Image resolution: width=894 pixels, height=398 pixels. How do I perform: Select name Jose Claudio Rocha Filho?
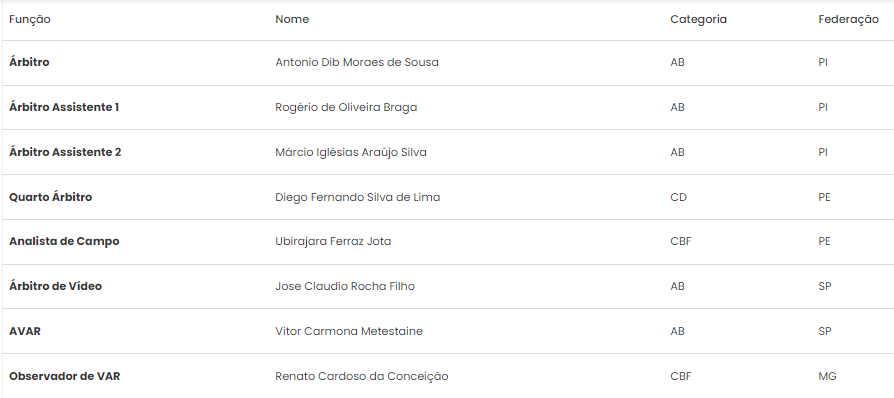tap(345, 286)
